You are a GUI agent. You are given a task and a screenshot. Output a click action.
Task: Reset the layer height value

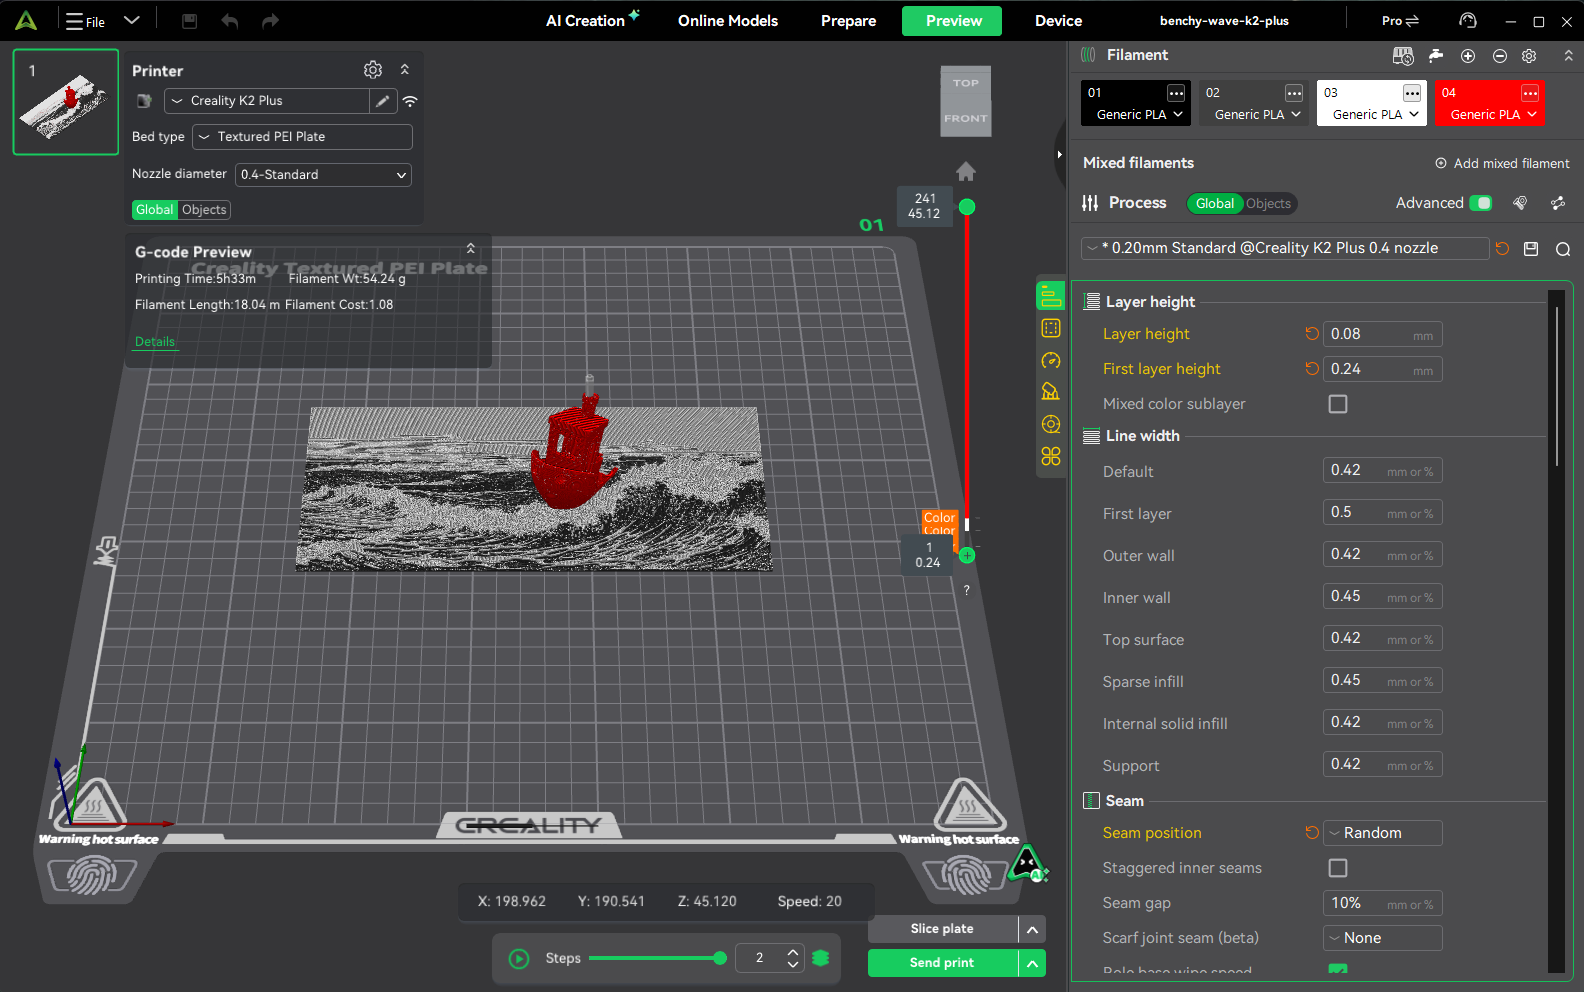pos(1312,334)
